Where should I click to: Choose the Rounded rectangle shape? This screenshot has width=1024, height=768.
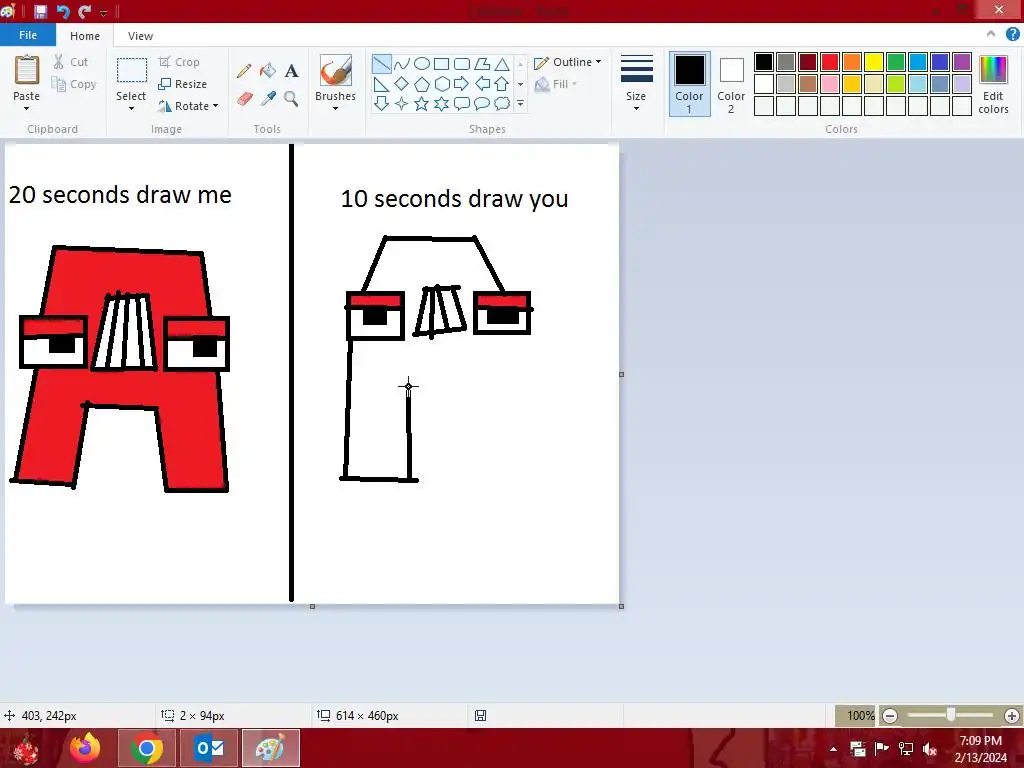pyautogui.click(x=462, y=63)
